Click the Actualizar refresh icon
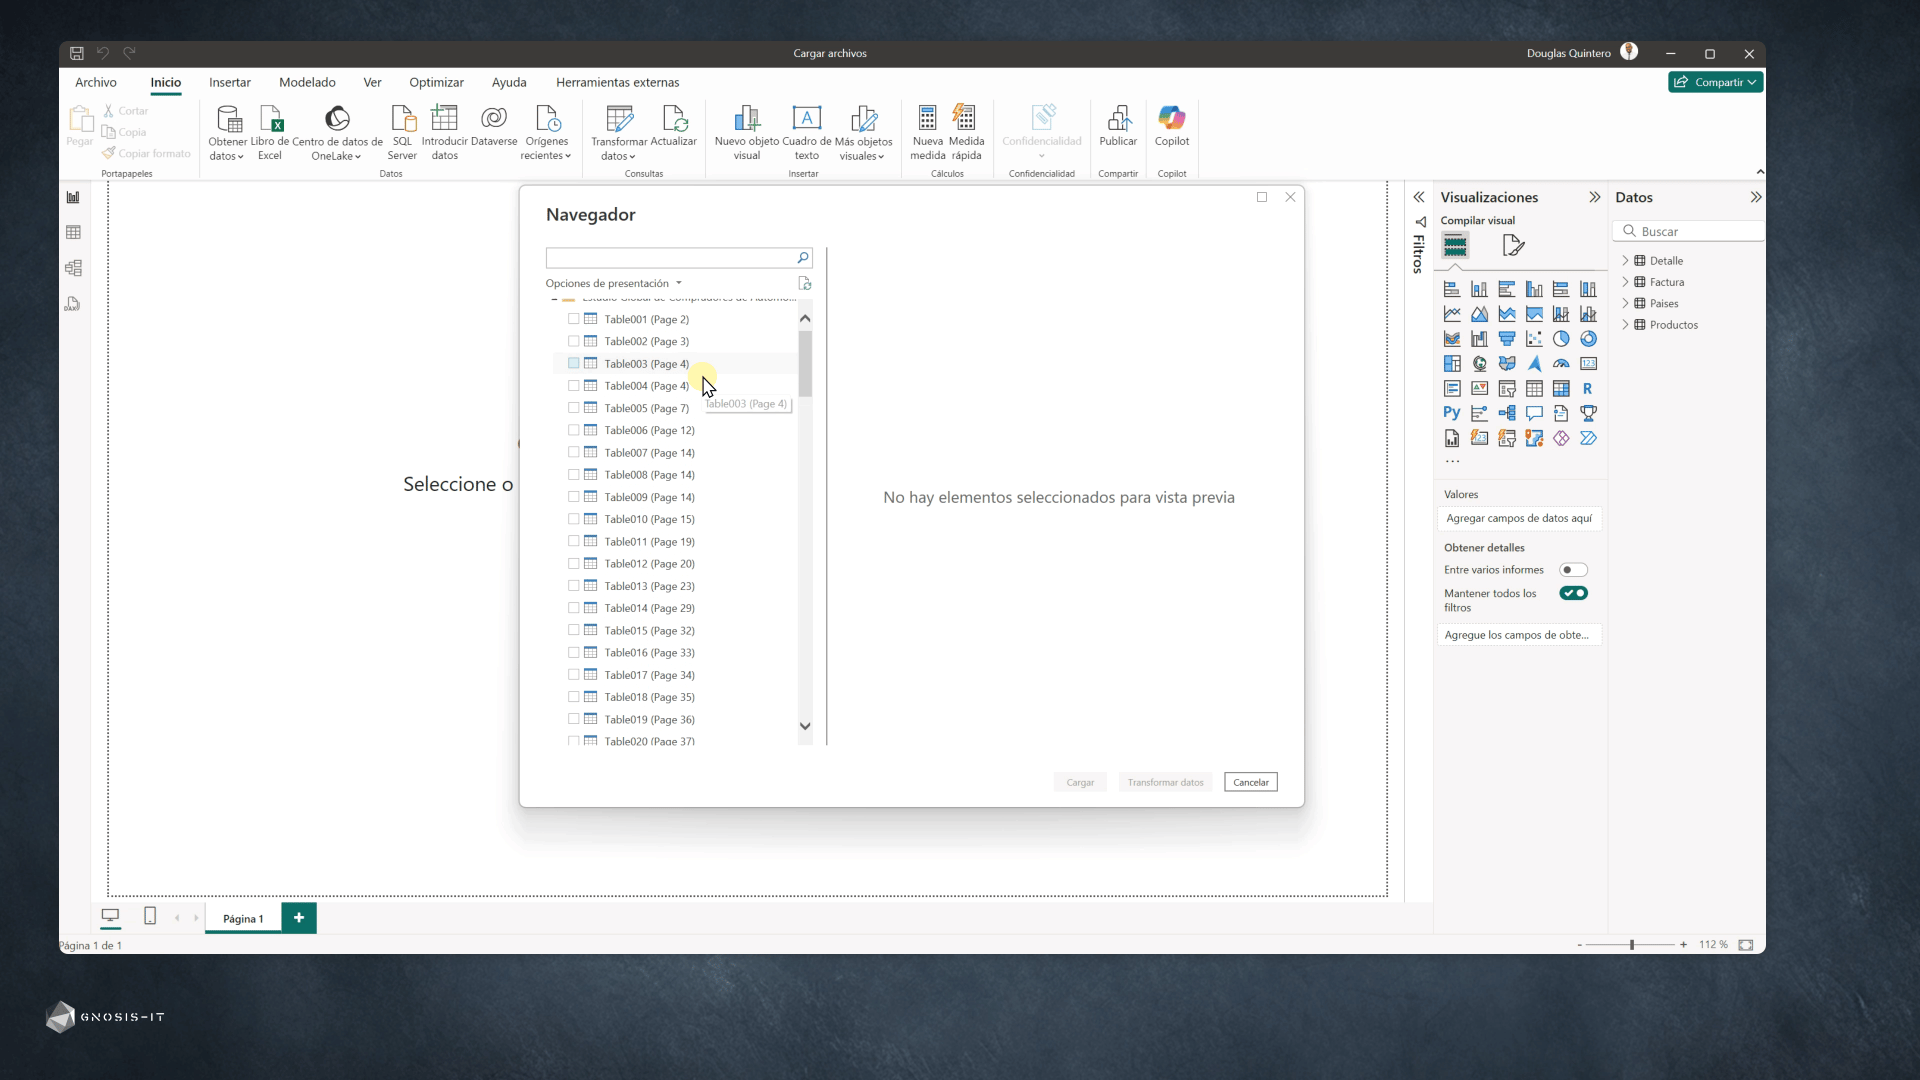The image size is (1920, 1080). (x=674, y=119)
